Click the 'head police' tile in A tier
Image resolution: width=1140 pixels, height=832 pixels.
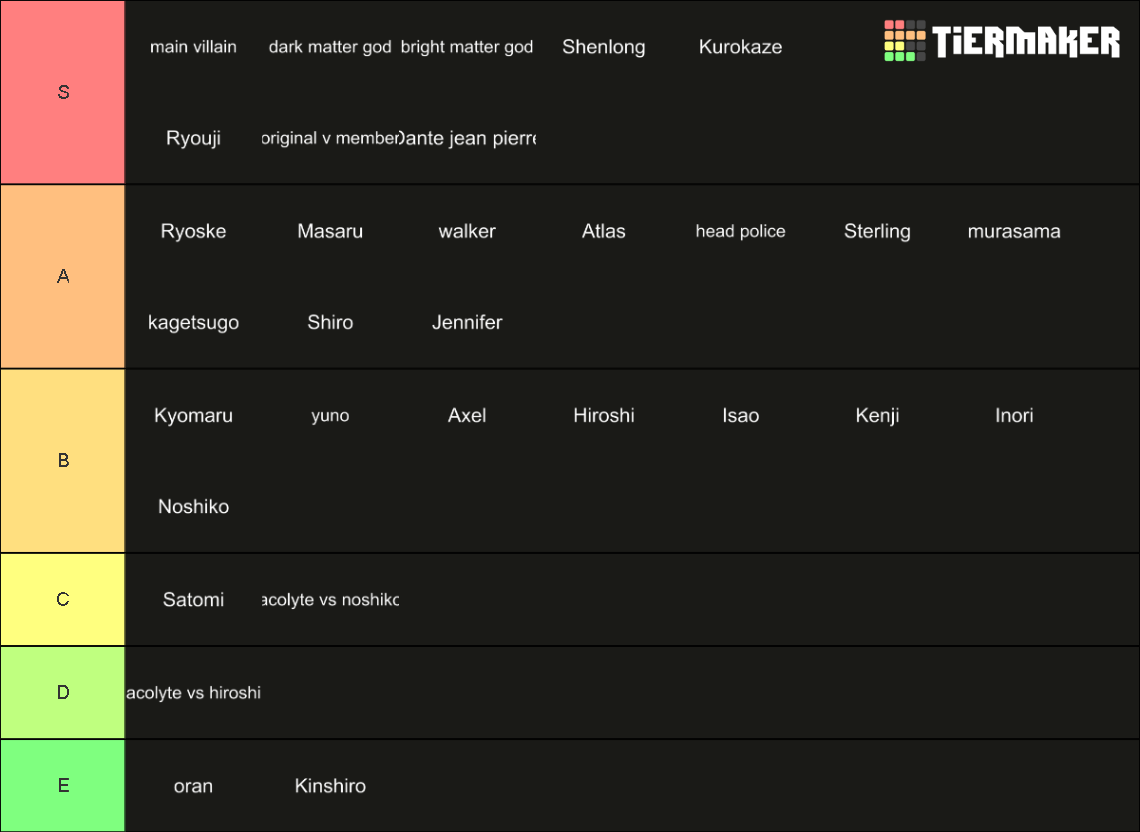coord(740,231)
